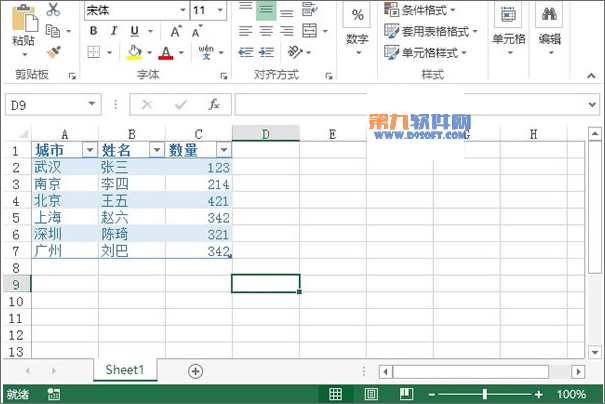Open the 单元格 cells group
This screenshot has width=605, height=404.
tap(509, 29)
